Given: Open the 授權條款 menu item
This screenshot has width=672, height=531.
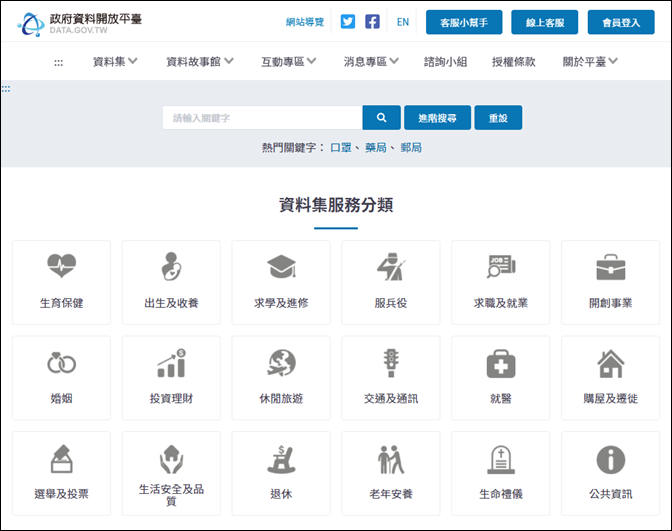Looking at the screenshot, I should (514, 62).
